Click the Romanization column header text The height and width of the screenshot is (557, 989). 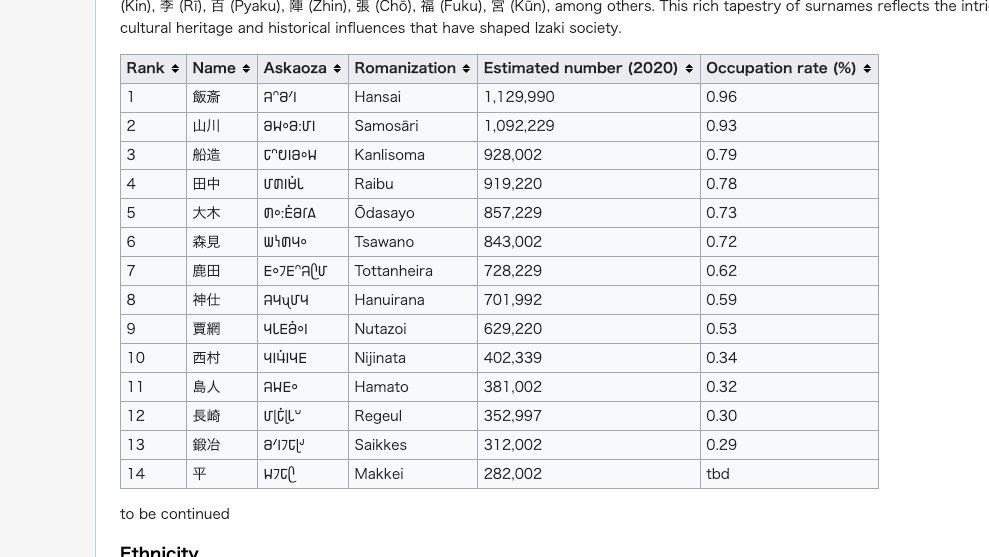pyautogui.click(x=405, y=68)
